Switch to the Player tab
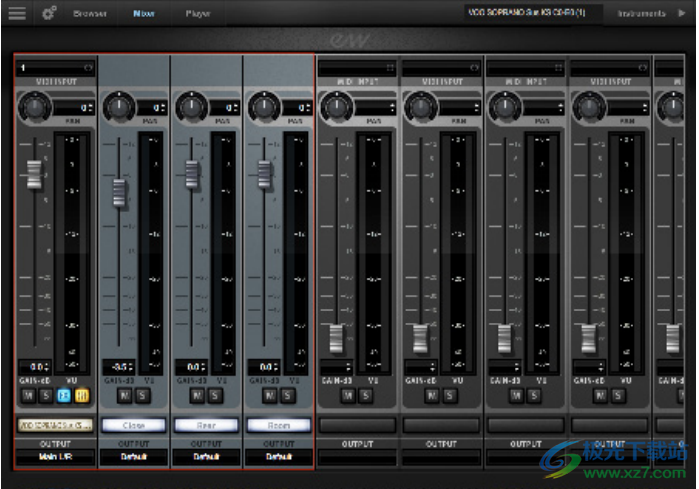Image resolution: width=699 pixels, height=489 pixels. (198, 13)
